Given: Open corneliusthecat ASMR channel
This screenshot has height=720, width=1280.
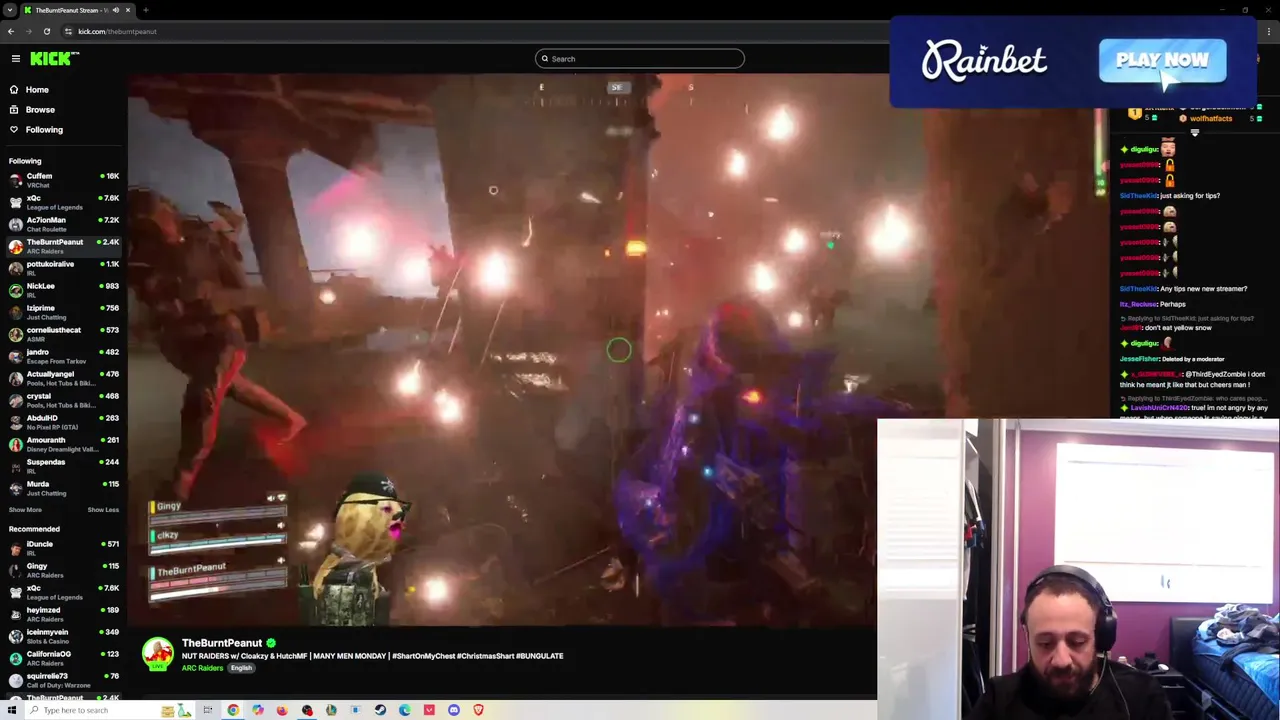Looking at the screenshot, I should tap(64, 334).
